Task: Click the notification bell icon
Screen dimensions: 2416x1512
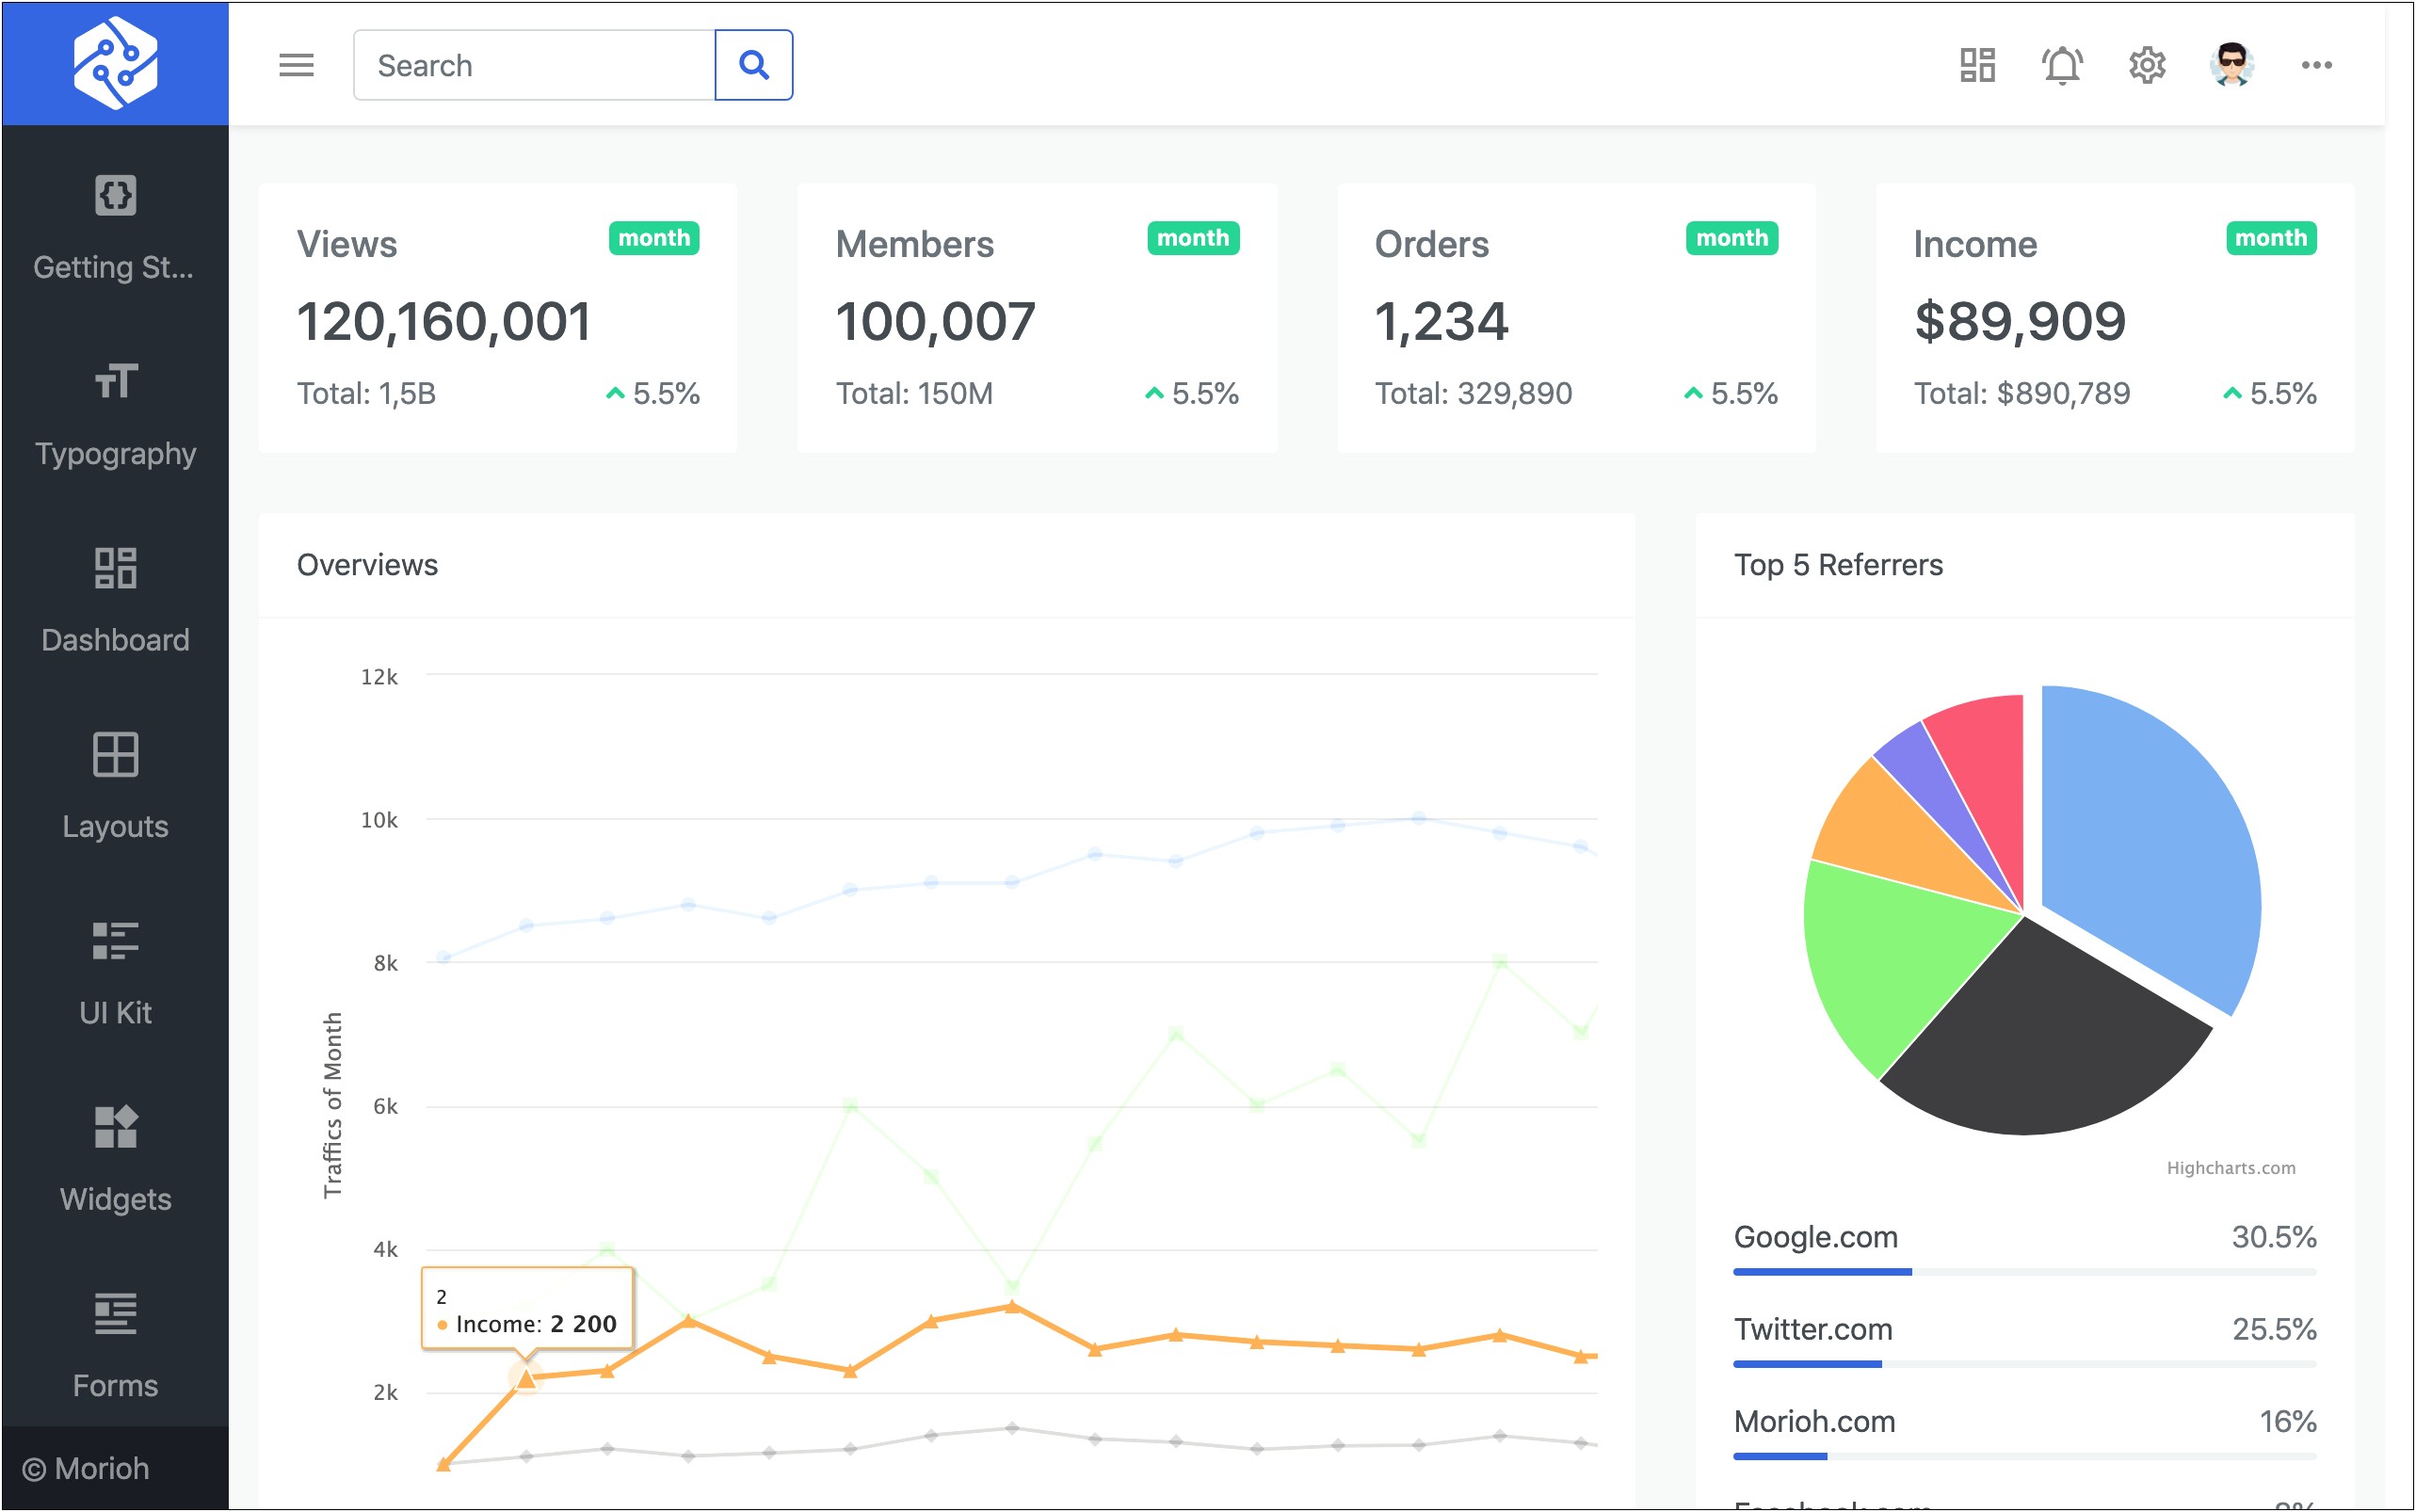Action: tap(2061, 66)
